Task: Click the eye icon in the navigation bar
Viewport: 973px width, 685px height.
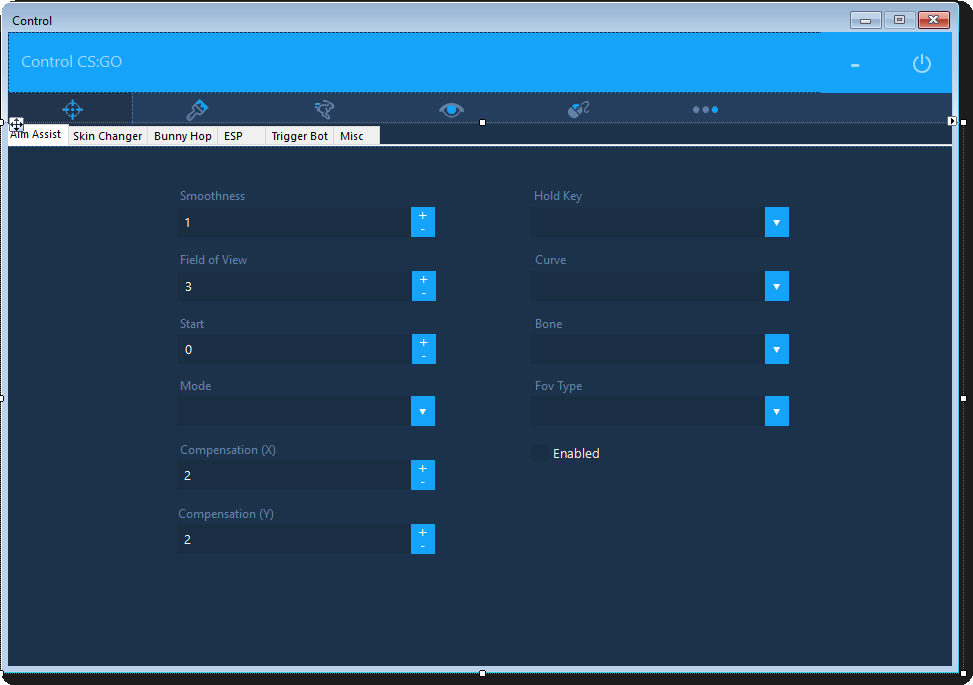Action: (451, 109)
